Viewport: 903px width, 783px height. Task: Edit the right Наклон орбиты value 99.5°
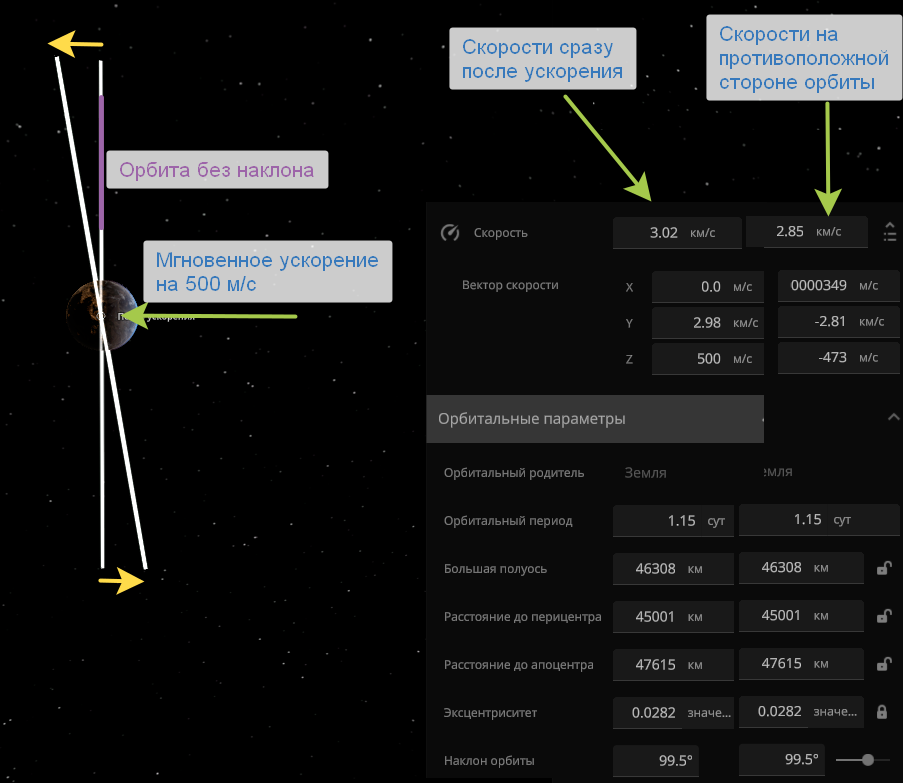point(782,759)
